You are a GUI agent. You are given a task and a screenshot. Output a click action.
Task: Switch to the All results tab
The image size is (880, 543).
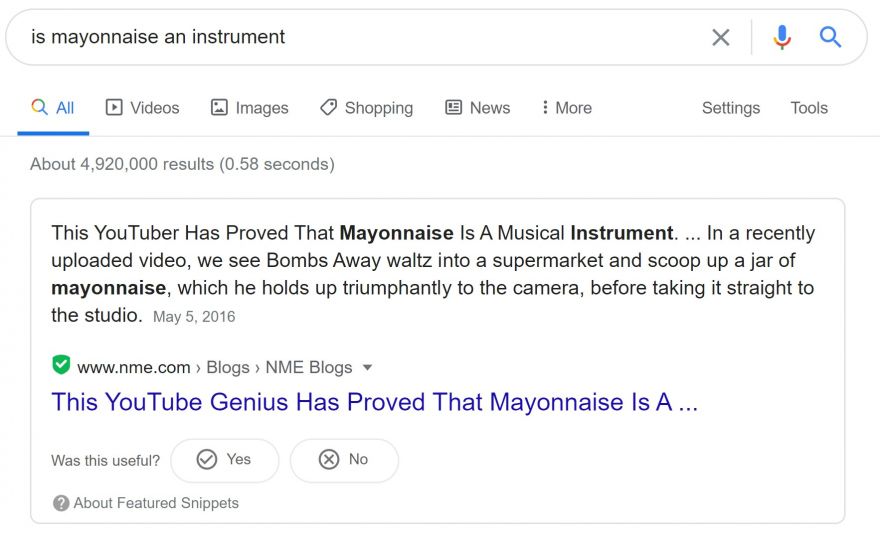point(53,108)
